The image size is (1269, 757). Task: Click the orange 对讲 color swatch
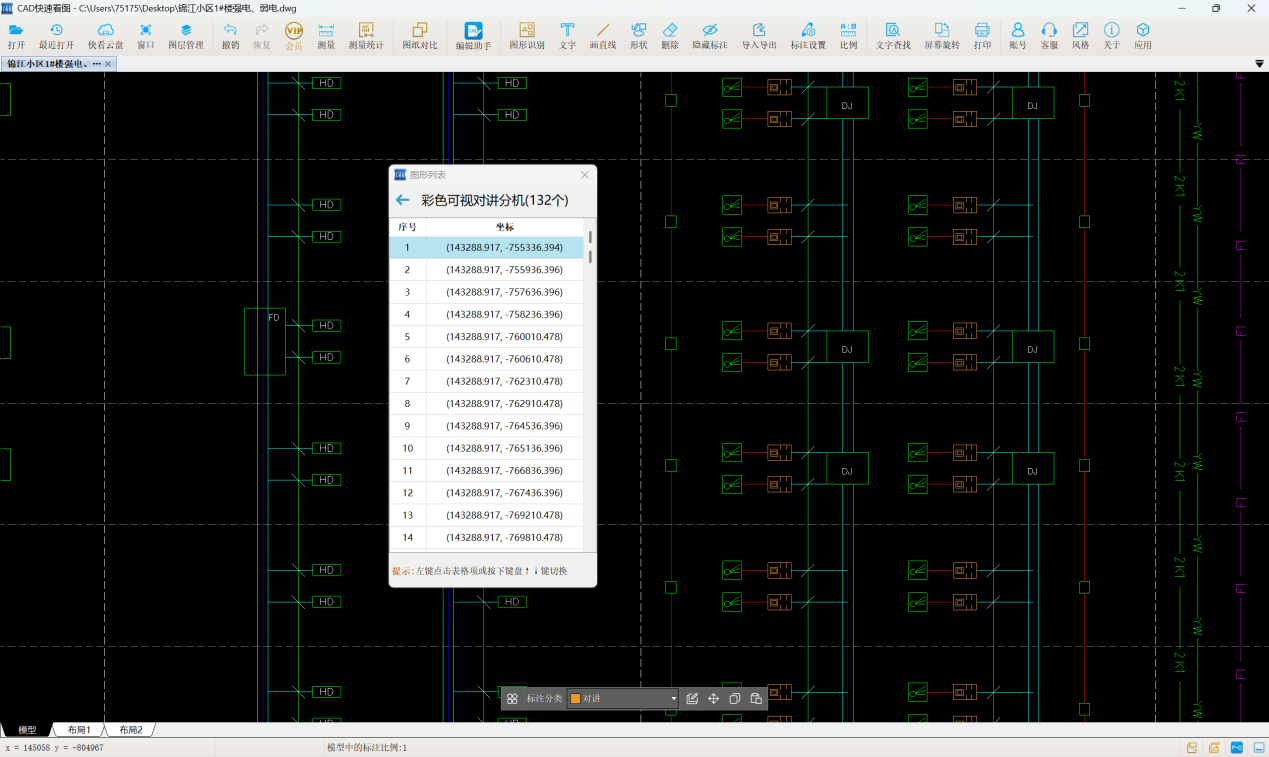pyautogui.click(x=575, y=699)
